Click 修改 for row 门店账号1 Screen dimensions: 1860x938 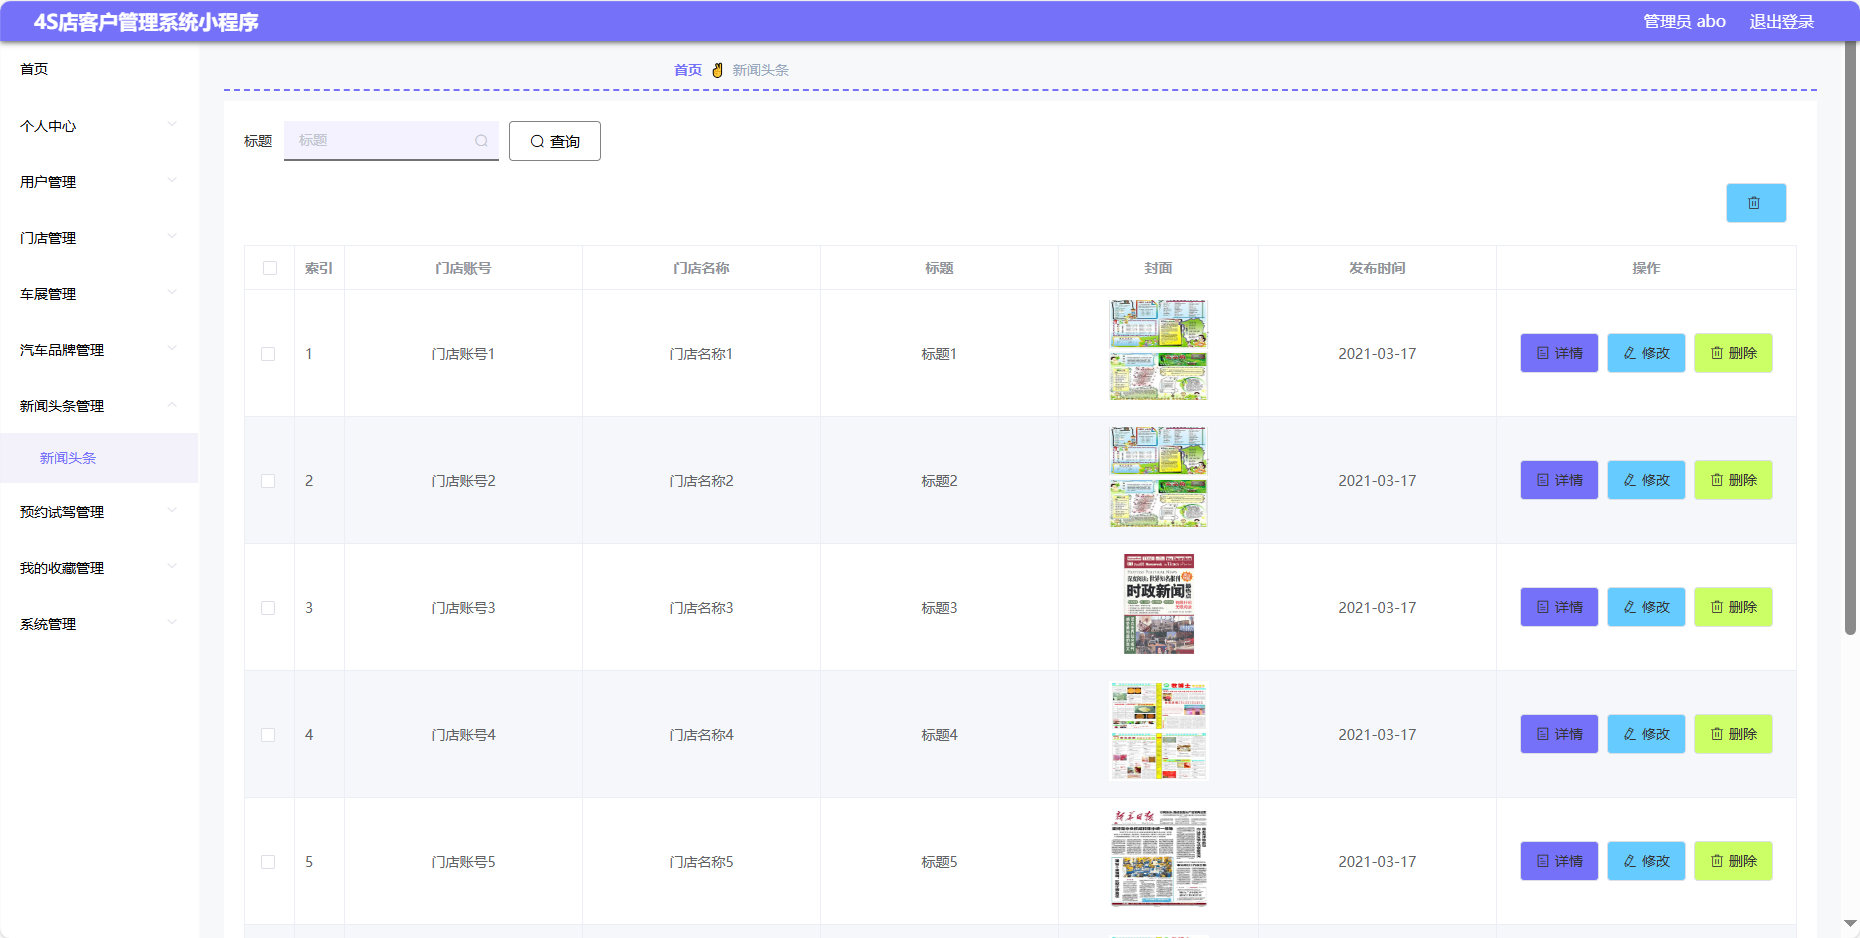1646,353
